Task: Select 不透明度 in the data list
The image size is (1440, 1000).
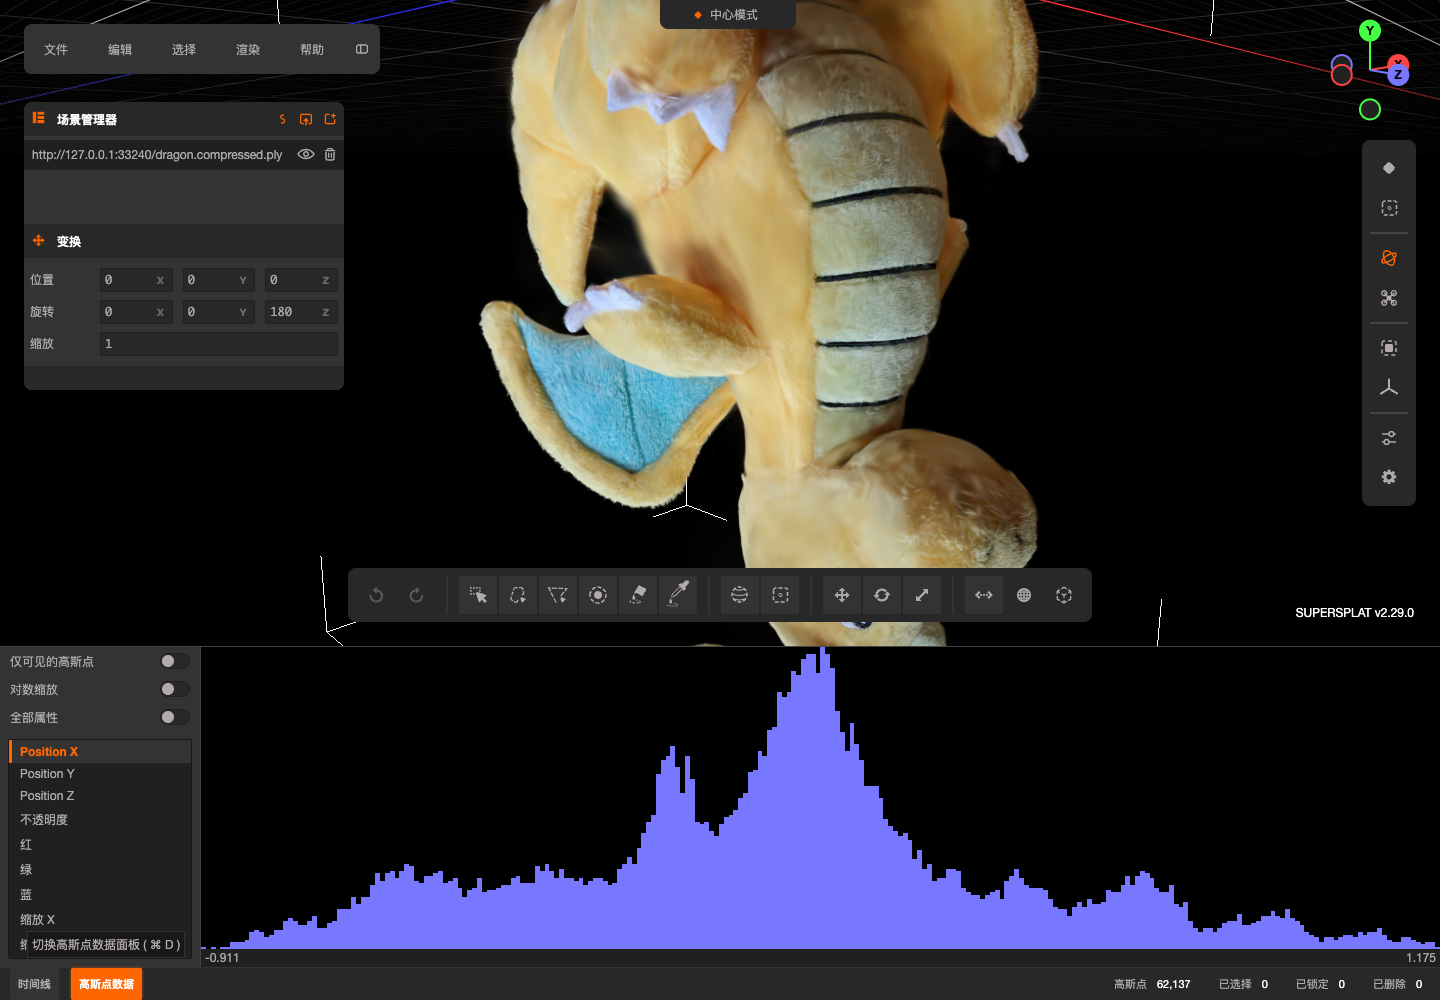Action: tap(100, 820)
